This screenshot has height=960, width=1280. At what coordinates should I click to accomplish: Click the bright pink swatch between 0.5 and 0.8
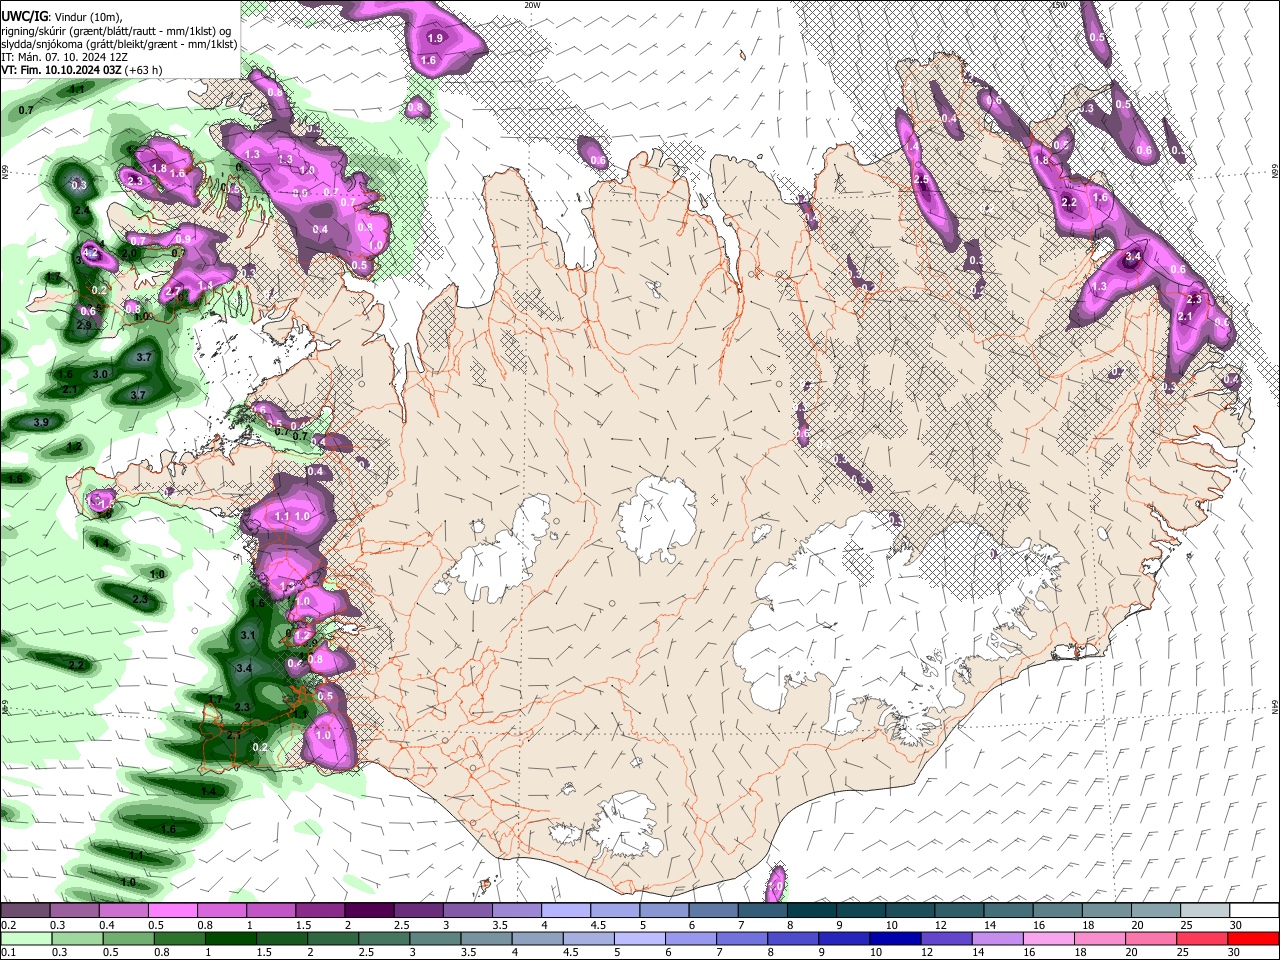tap(172, 911)
